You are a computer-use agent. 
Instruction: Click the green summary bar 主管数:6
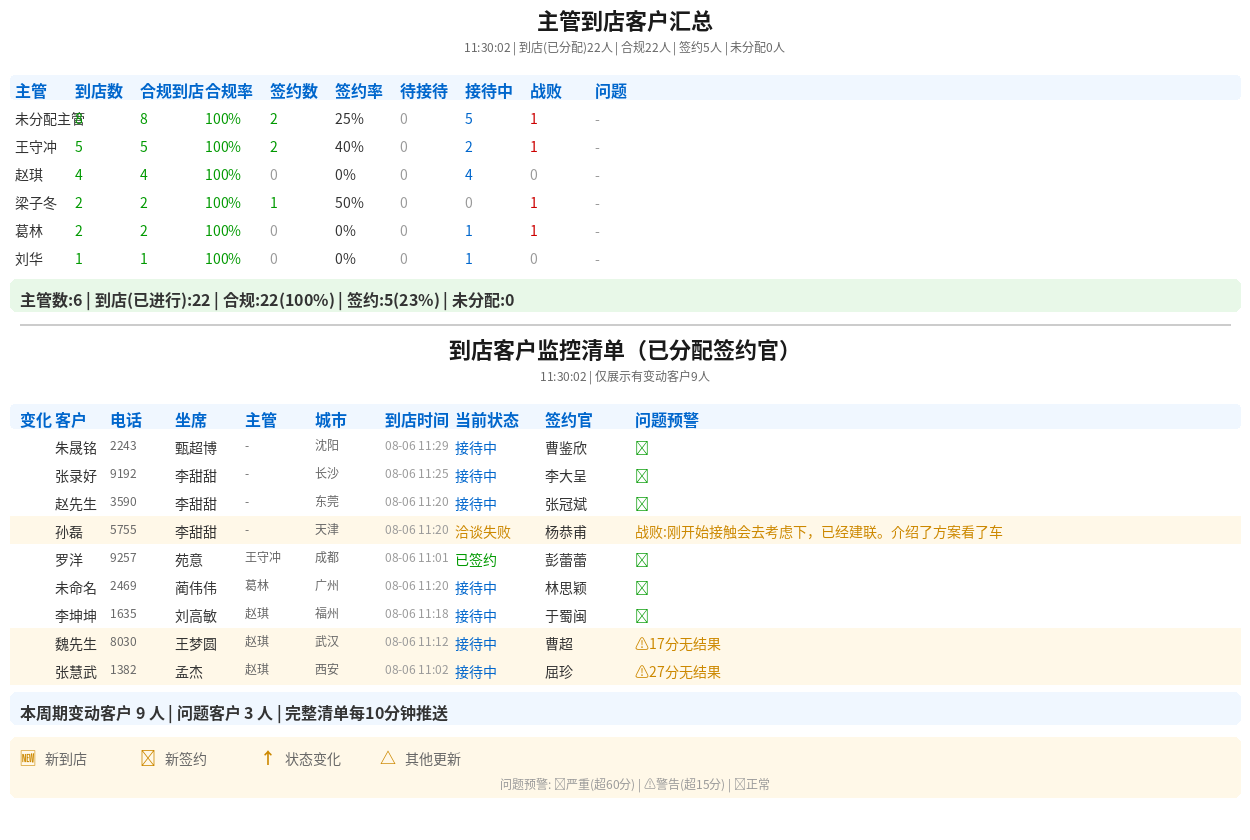[x=625, y=296]
